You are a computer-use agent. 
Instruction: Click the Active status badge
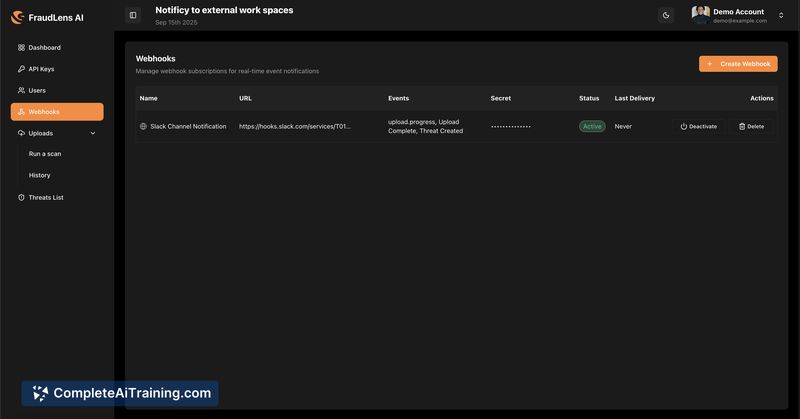point(592,127)
